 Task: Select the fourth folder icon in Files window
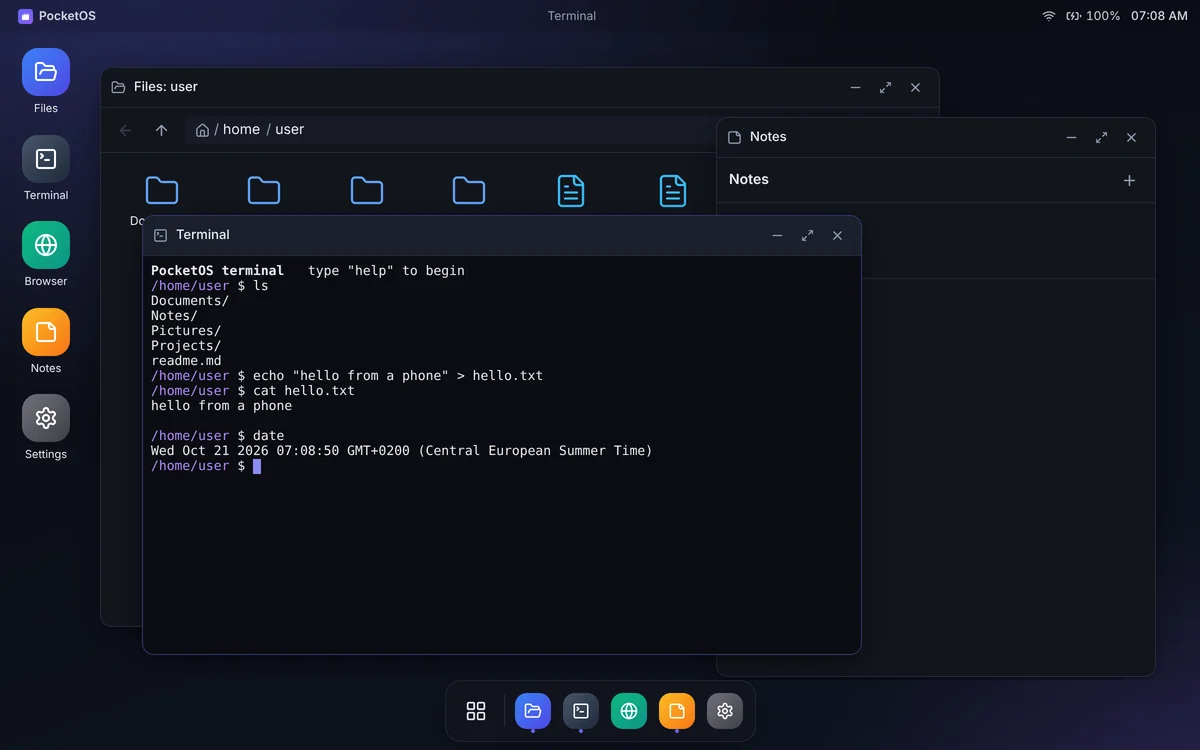pyautogui.click(x=469, y=190)
